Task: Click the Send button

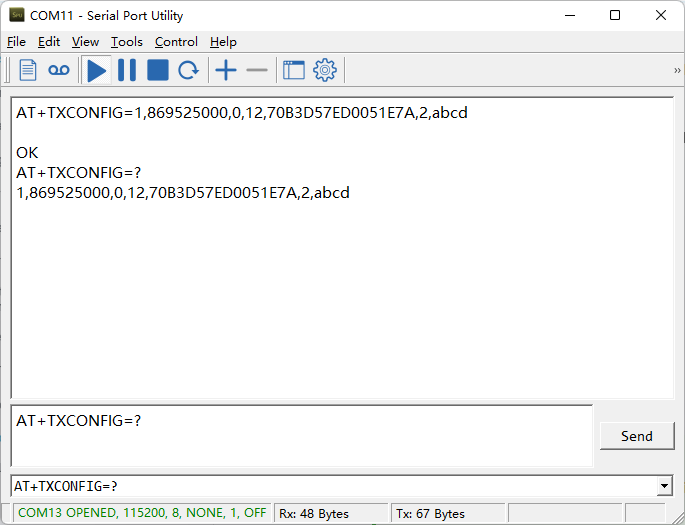Action: pos(637,436)
